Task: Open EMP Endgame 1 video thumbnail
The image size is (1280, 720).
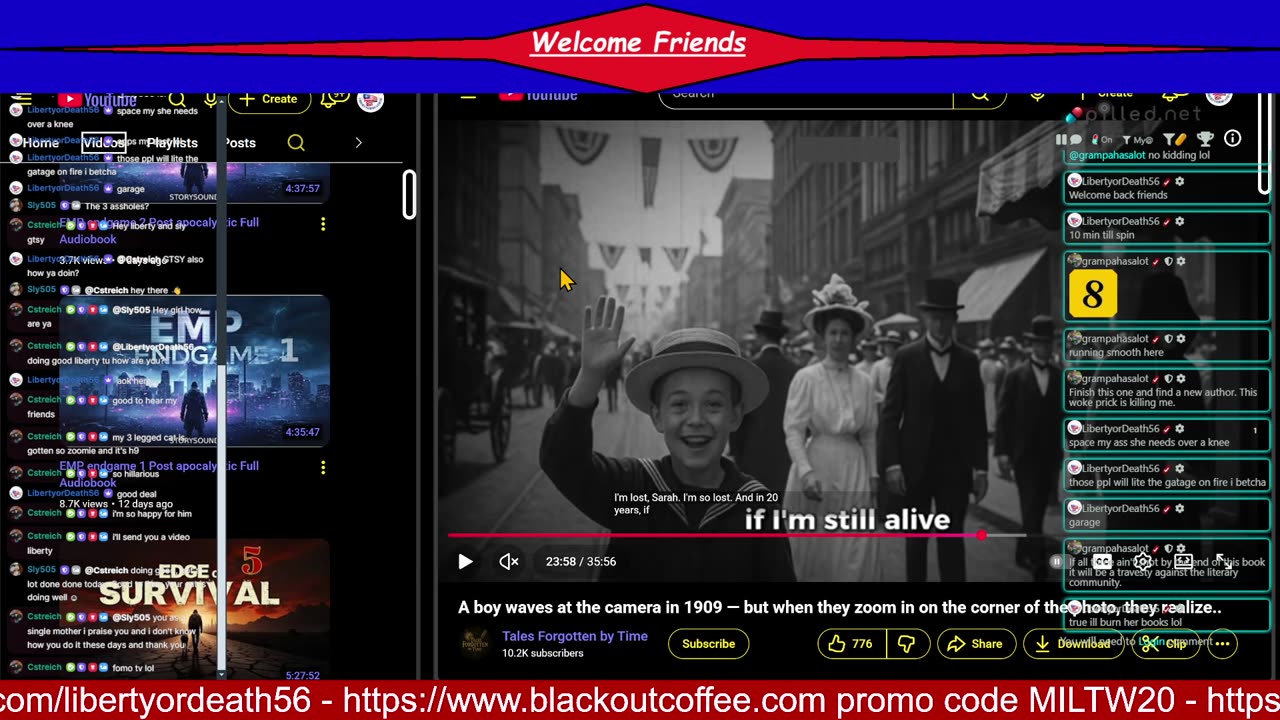Action: tap(195, 370)
